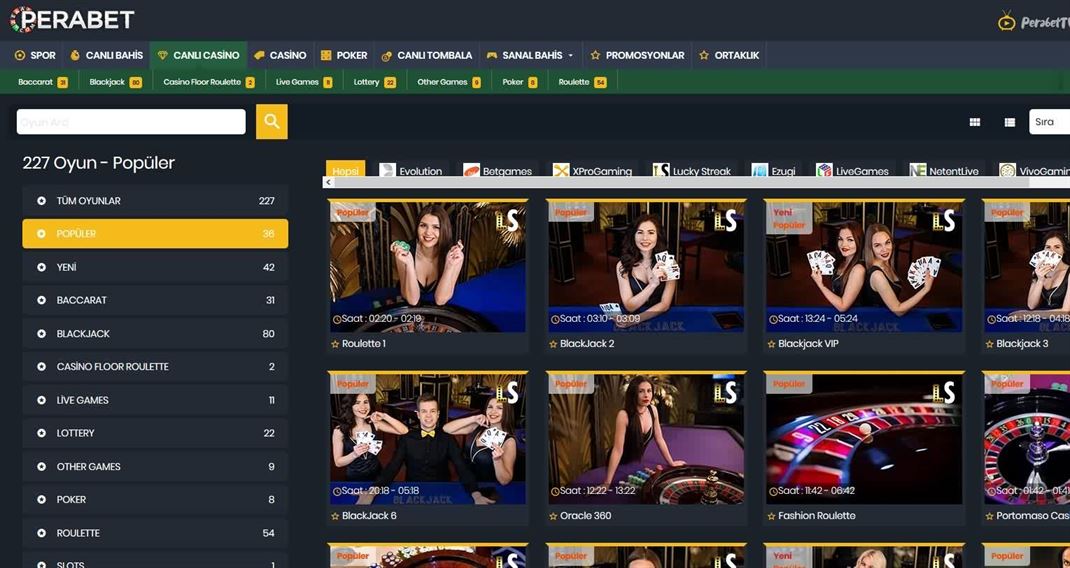Screen dimensions: 1070x568
Task: Click the Canlı Casino diamond icon
Action: (162, 55)
